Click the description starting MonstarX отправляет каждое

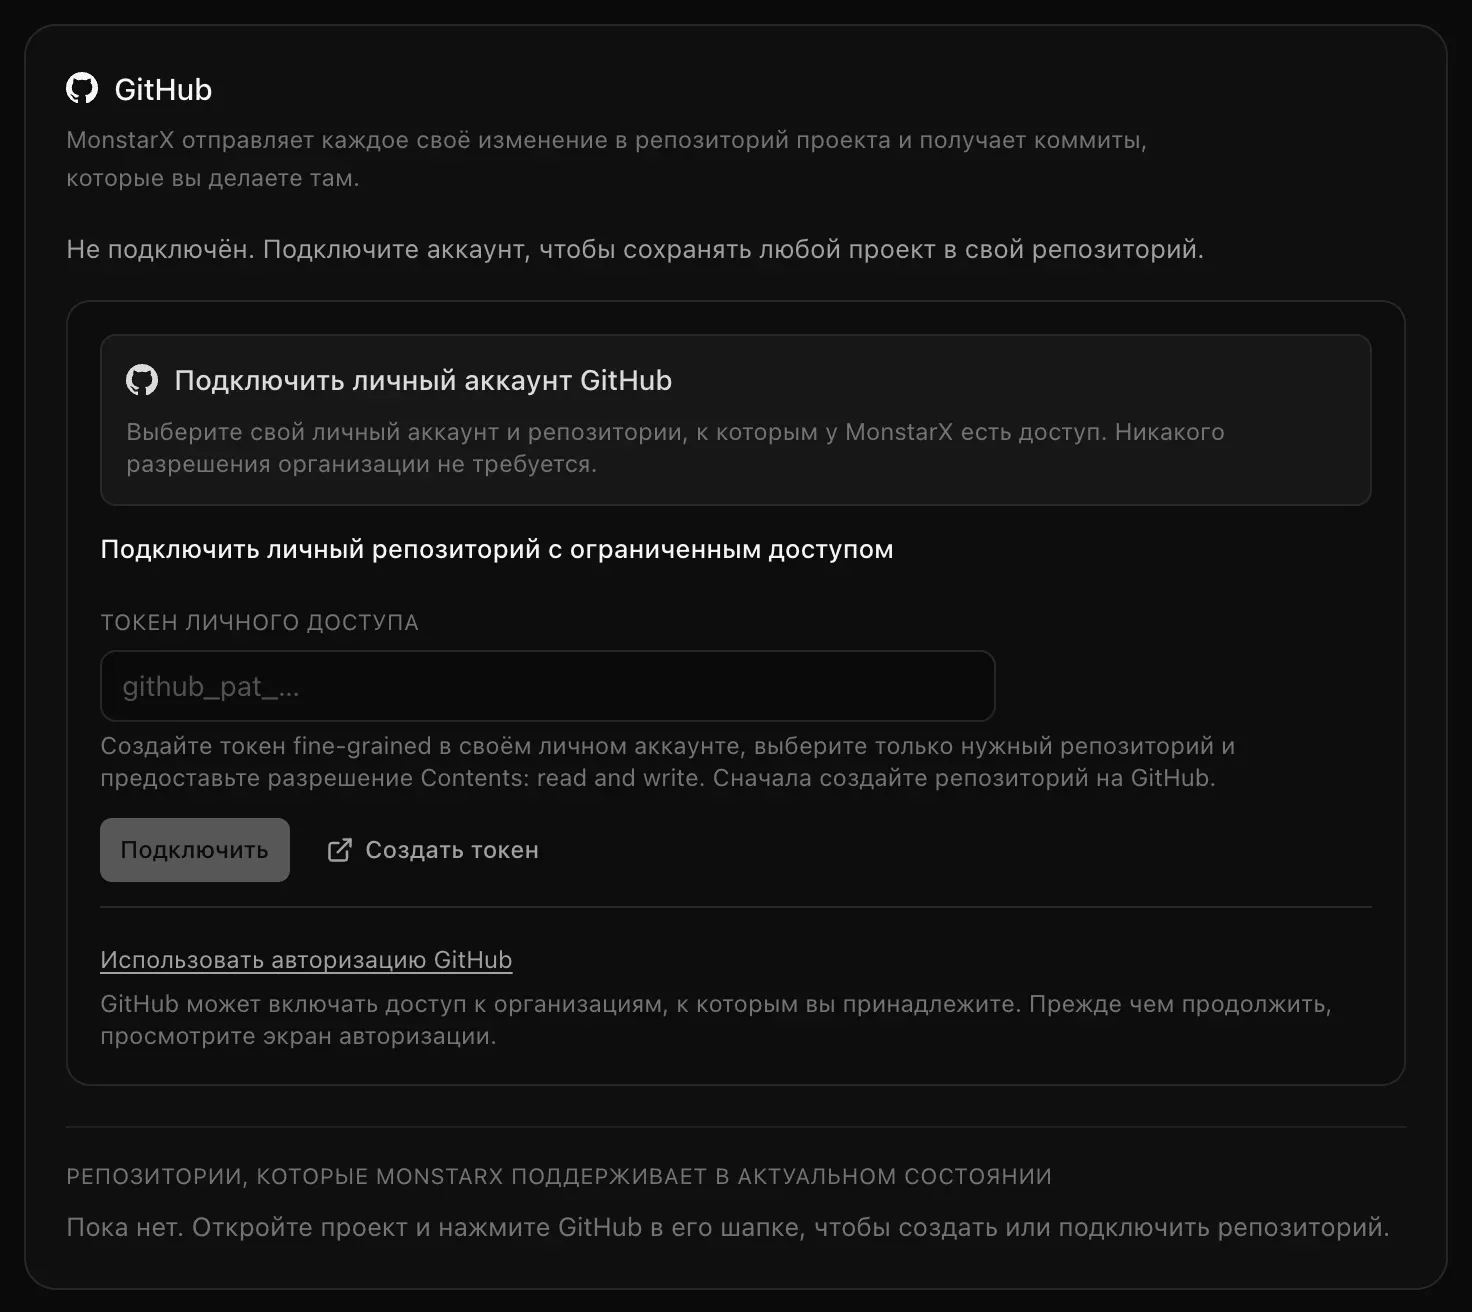(x=606, y=159)
